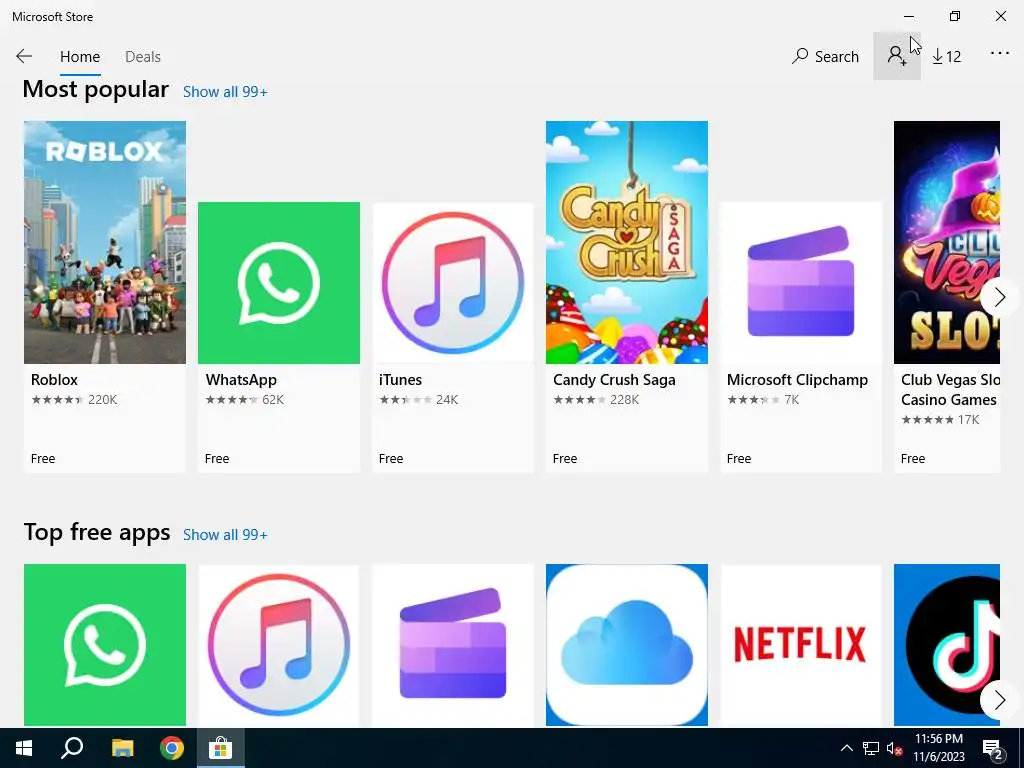Click Club Vegas' 17K star rating
Screen dimensions: 1024x768
click(x=940, y=420)
